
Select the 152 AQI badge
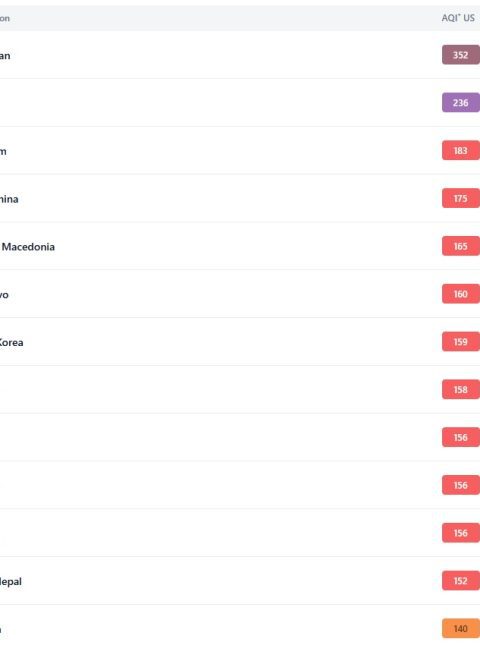(x=461, y=580)
